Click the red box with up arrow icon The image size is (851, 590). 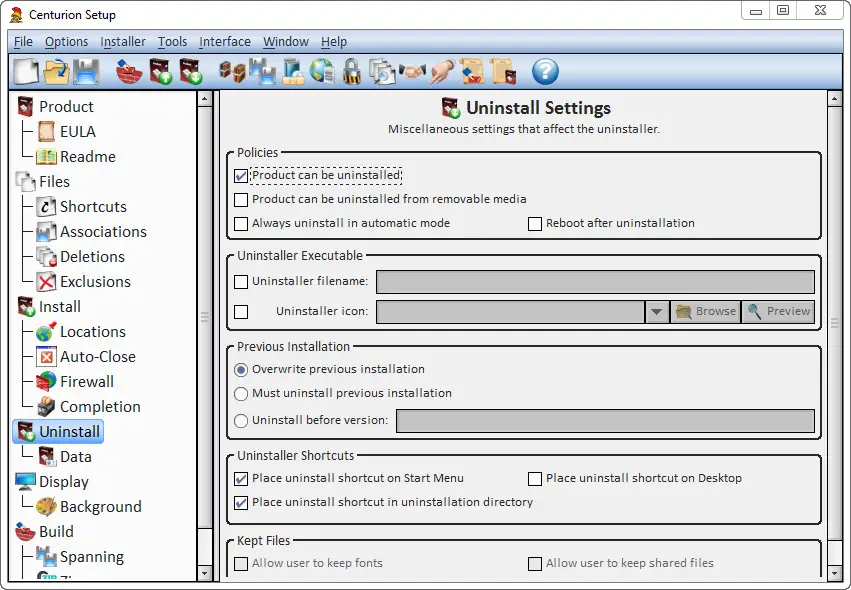click(161, 72)
